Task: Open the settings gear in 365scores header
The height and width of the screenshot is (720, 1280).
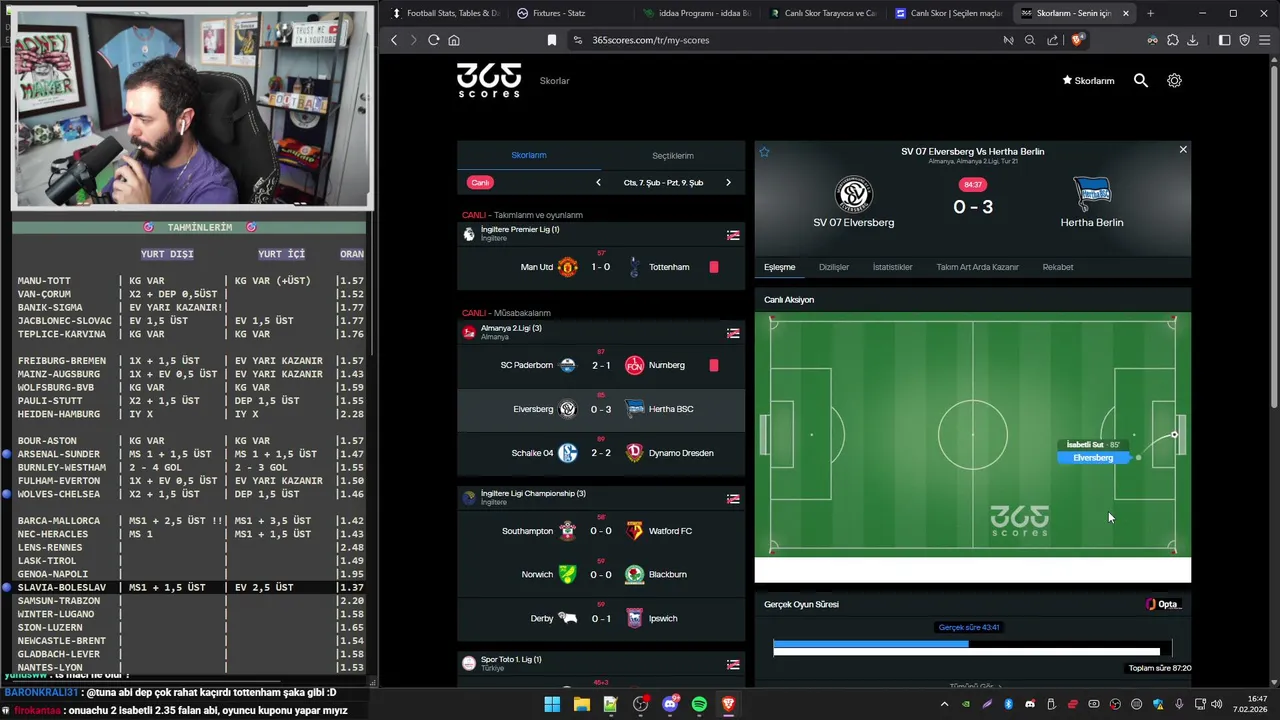Action: click(1174, 80)
